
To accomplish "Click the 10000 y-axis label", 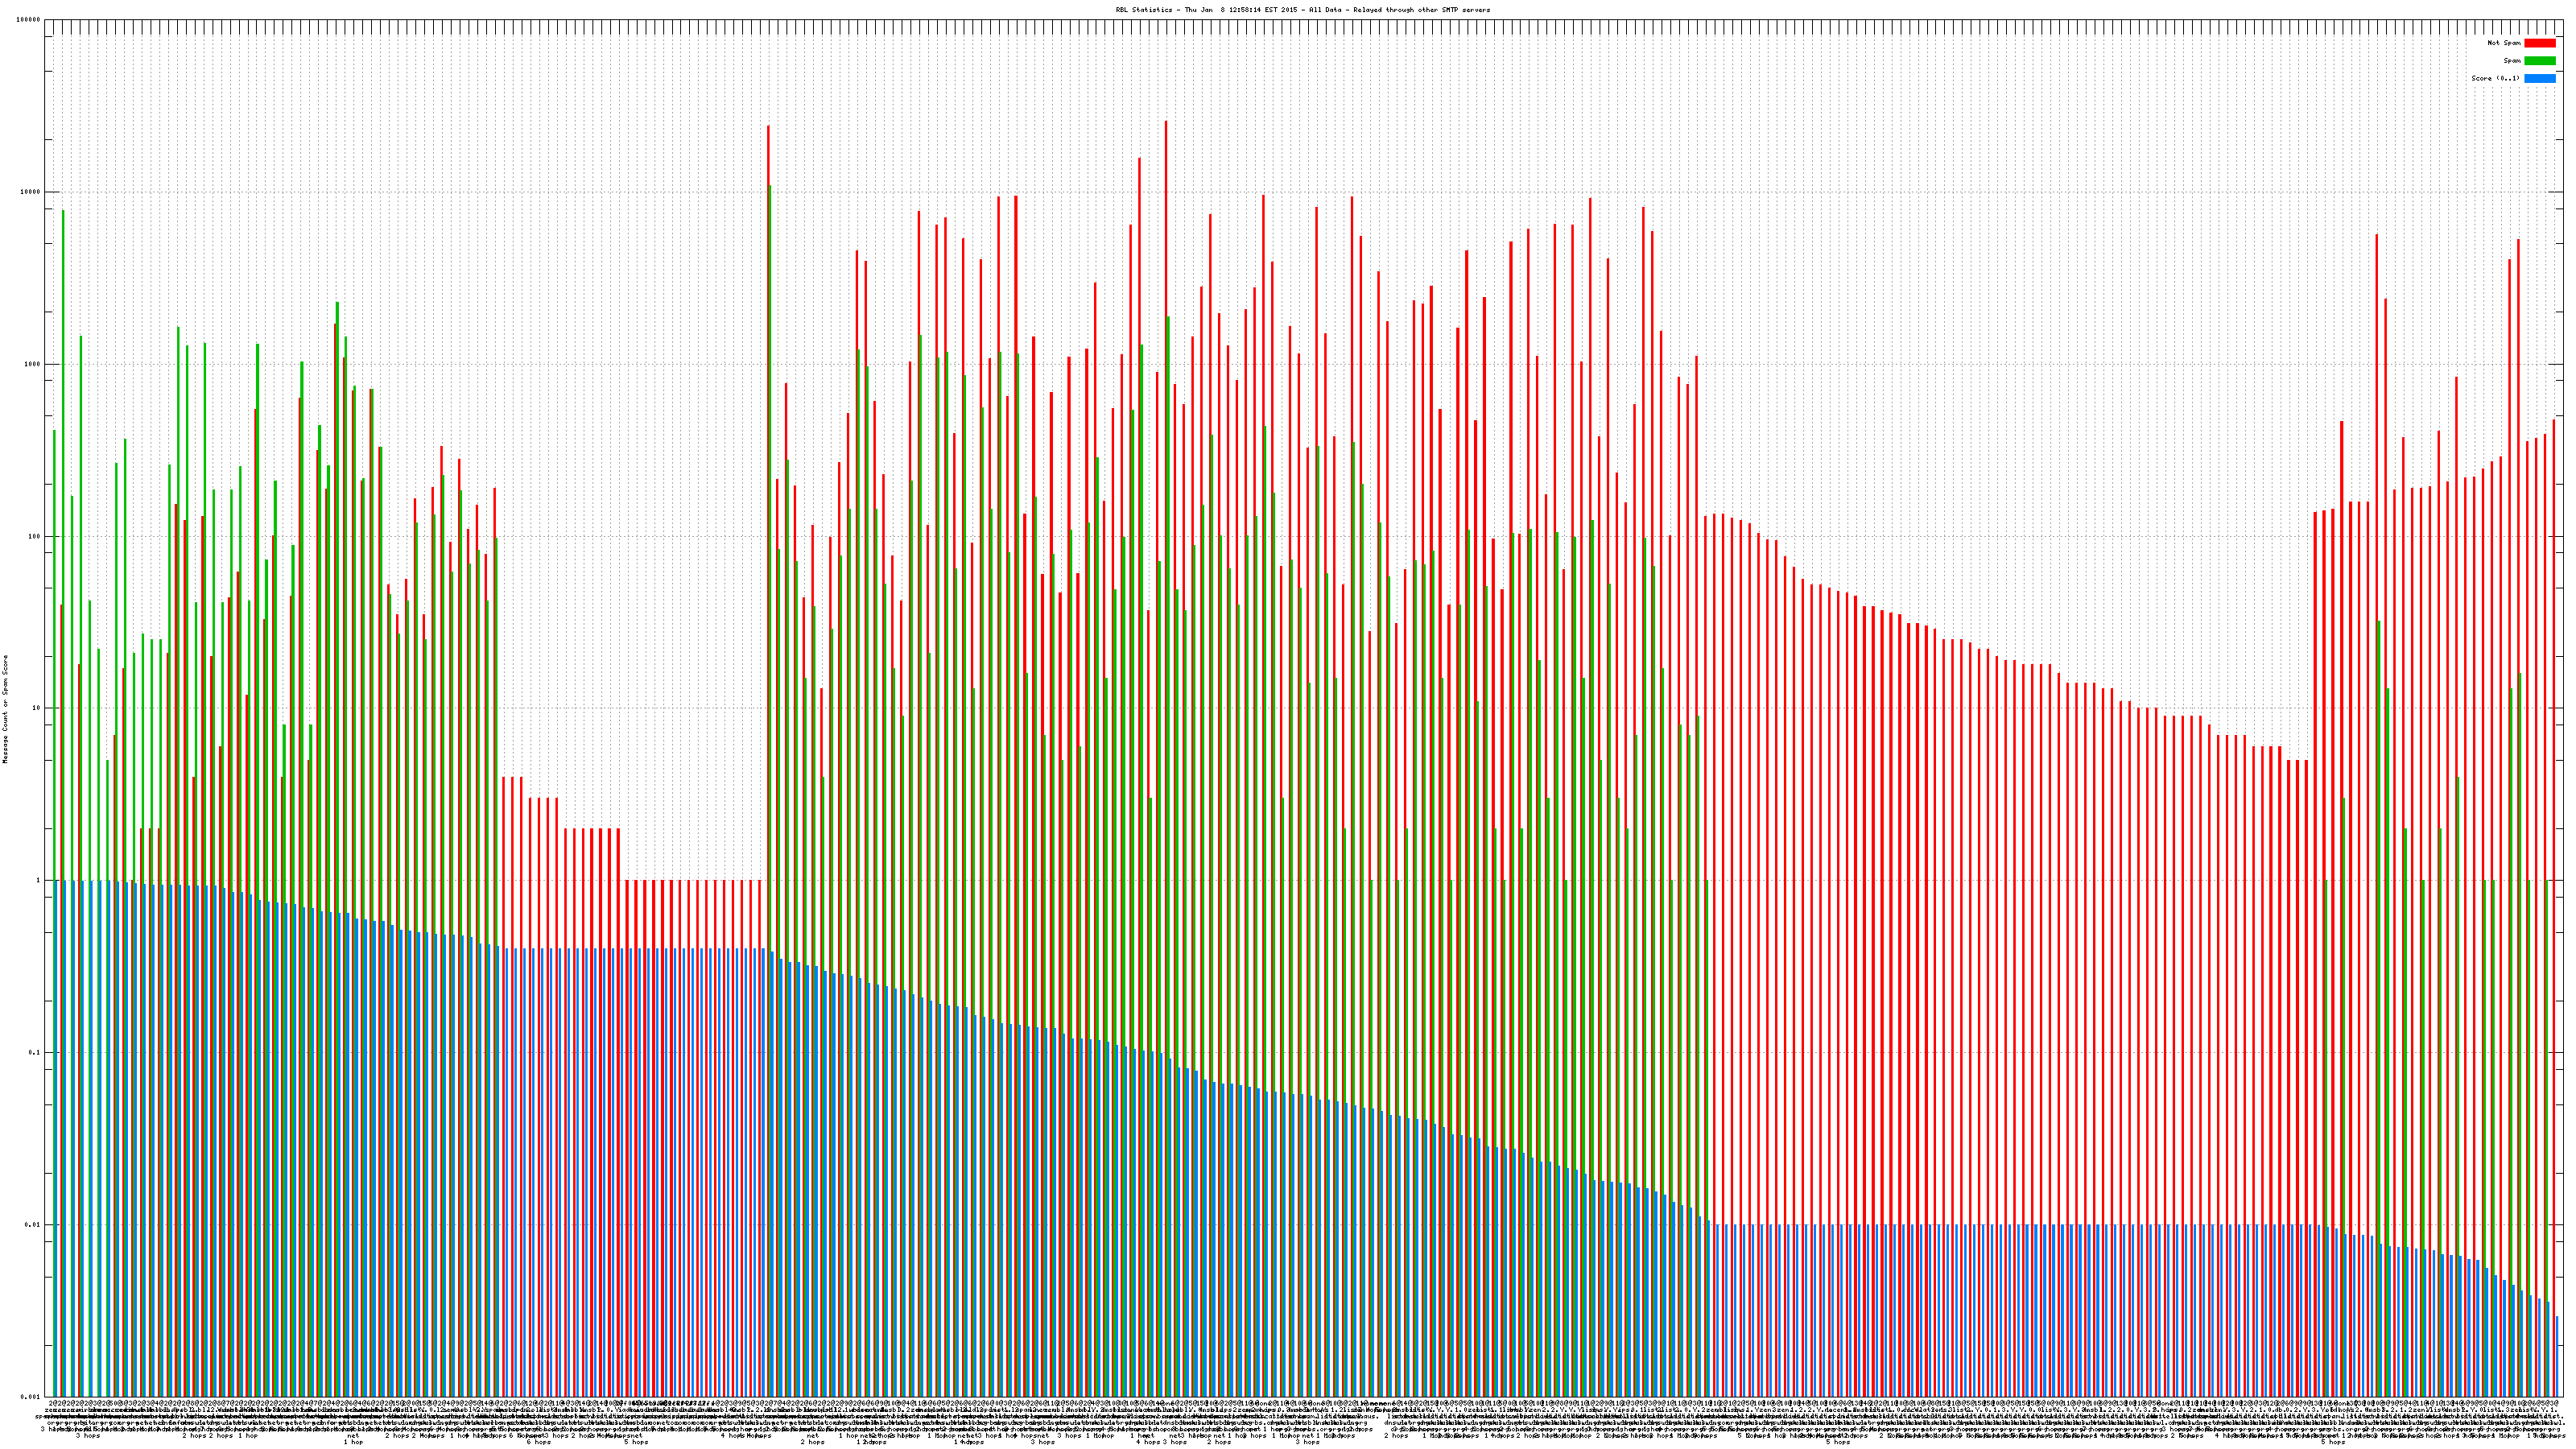I will 31,192.
